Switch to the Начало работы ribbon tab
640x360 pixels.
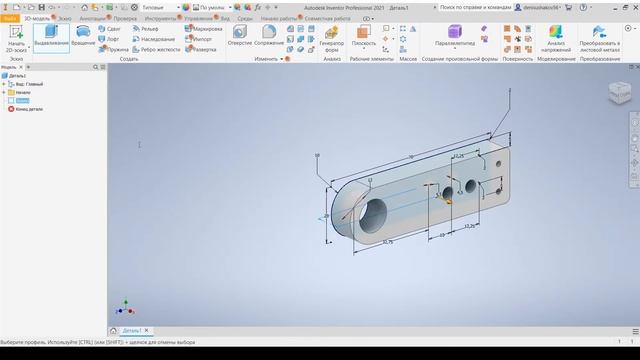[x=279, y=18]
